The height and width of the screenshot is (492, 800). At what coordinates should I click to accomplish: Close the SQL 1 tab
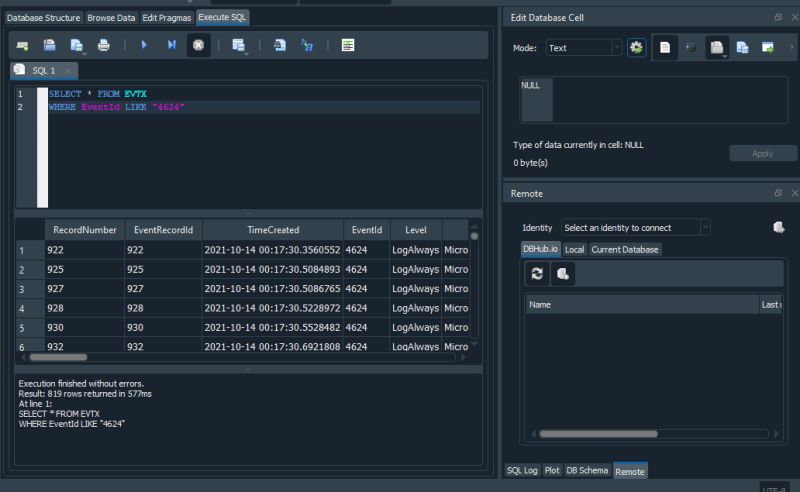coord(68,70)
